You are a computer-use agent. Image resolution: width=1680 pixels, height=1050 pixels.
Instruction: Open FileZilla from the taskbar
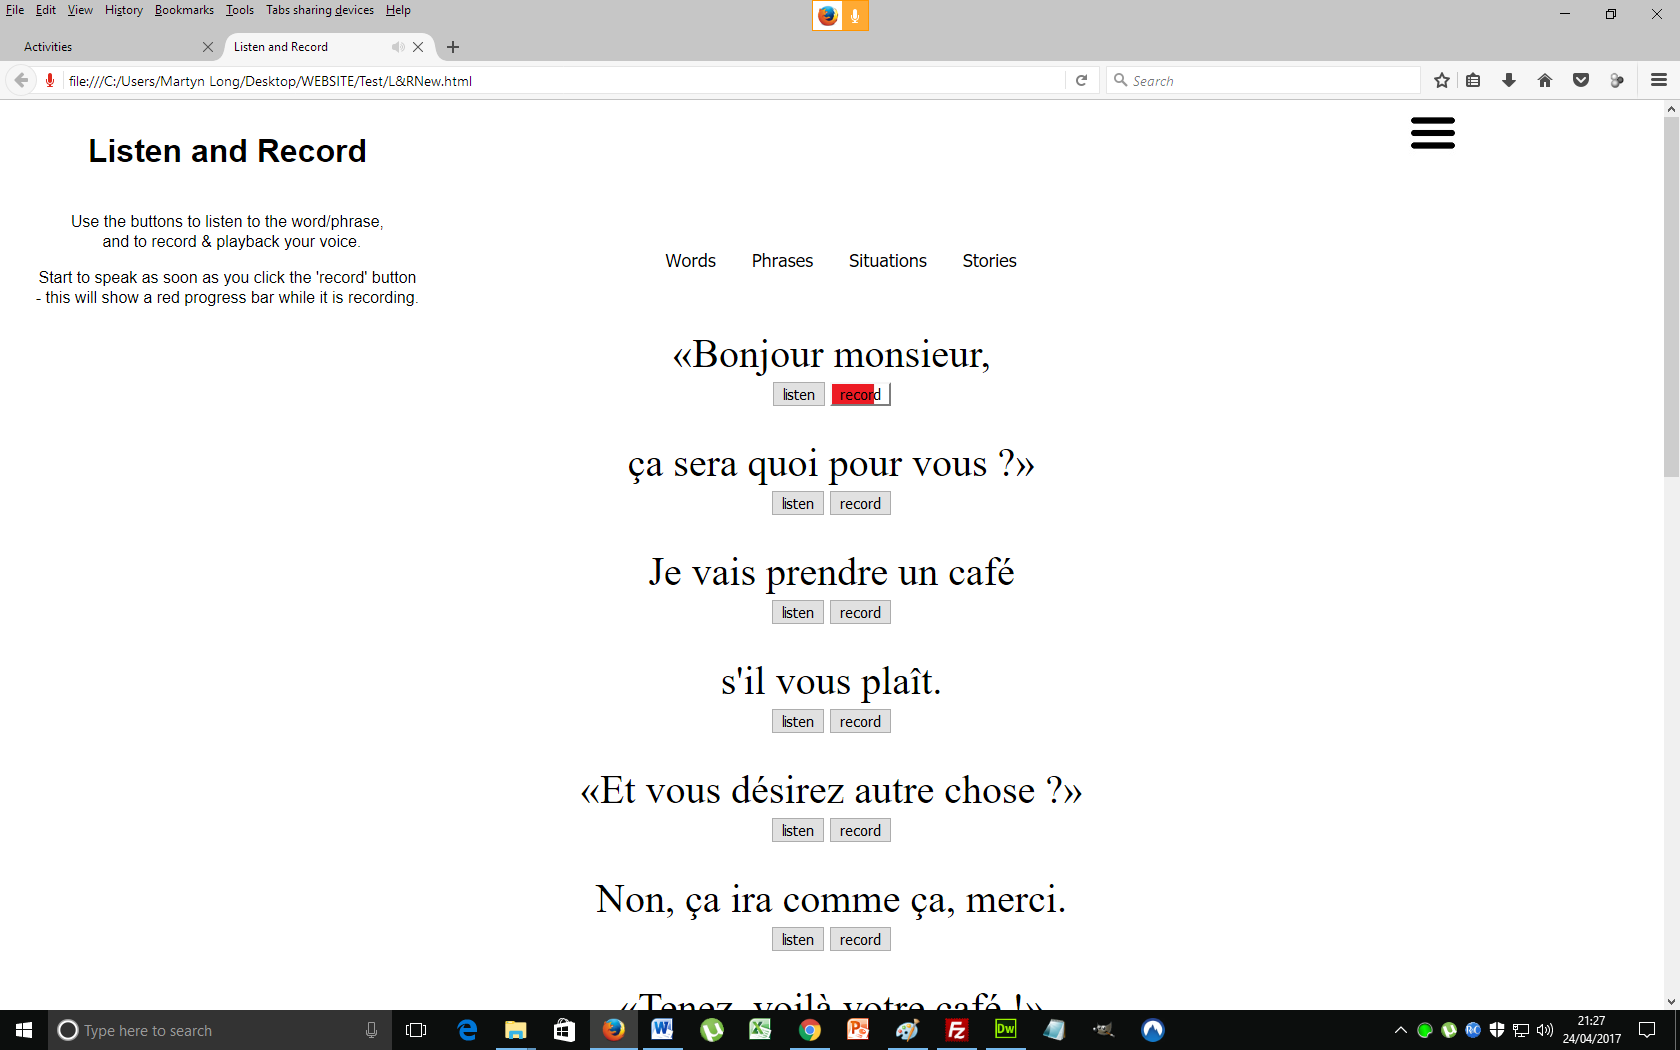coord(956,1030)
